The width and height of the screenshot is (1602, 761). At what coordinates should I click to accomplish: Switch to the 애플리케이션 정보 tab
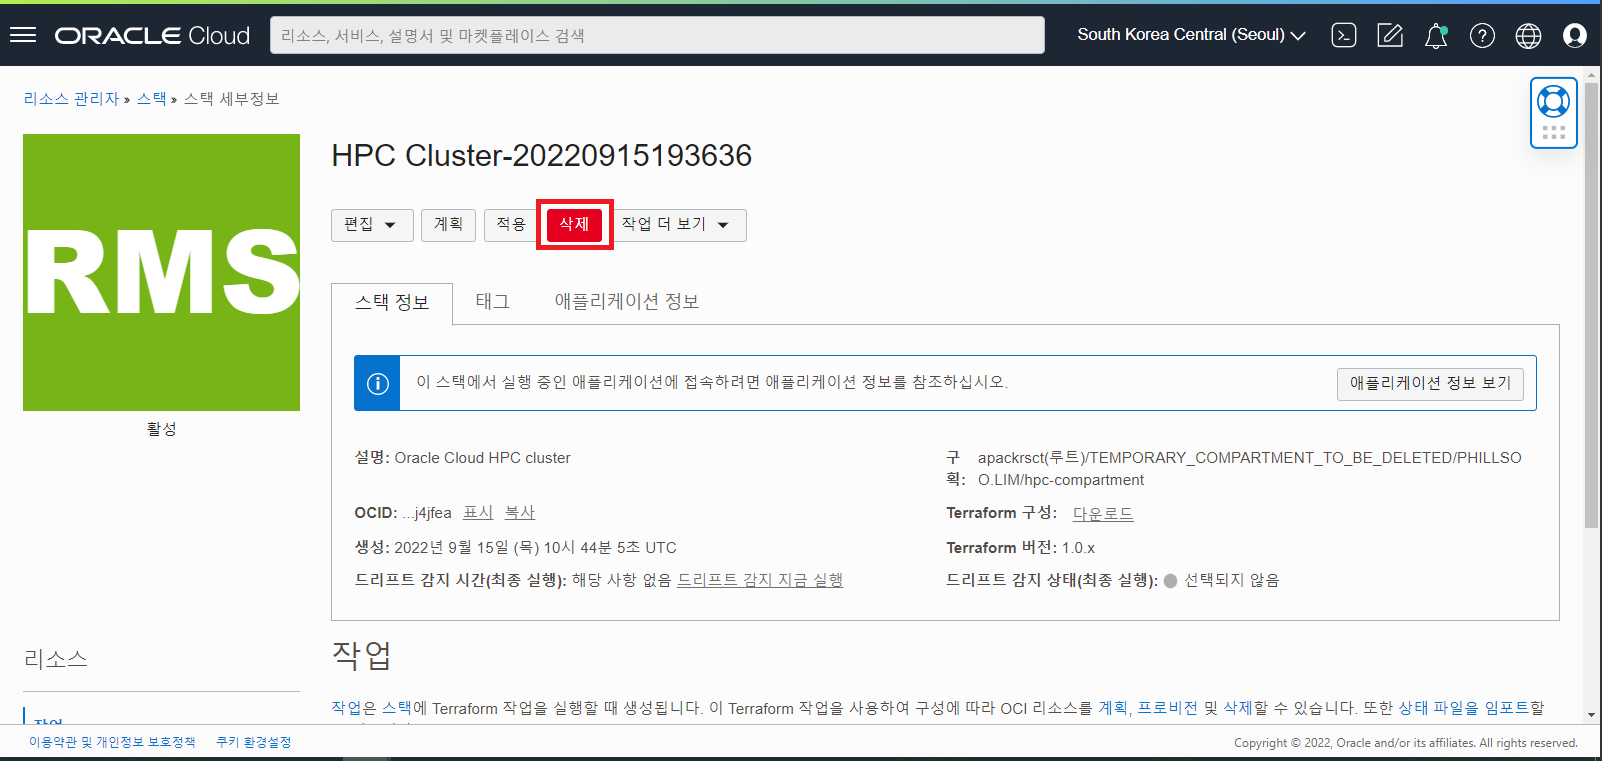tap(627, 302)
